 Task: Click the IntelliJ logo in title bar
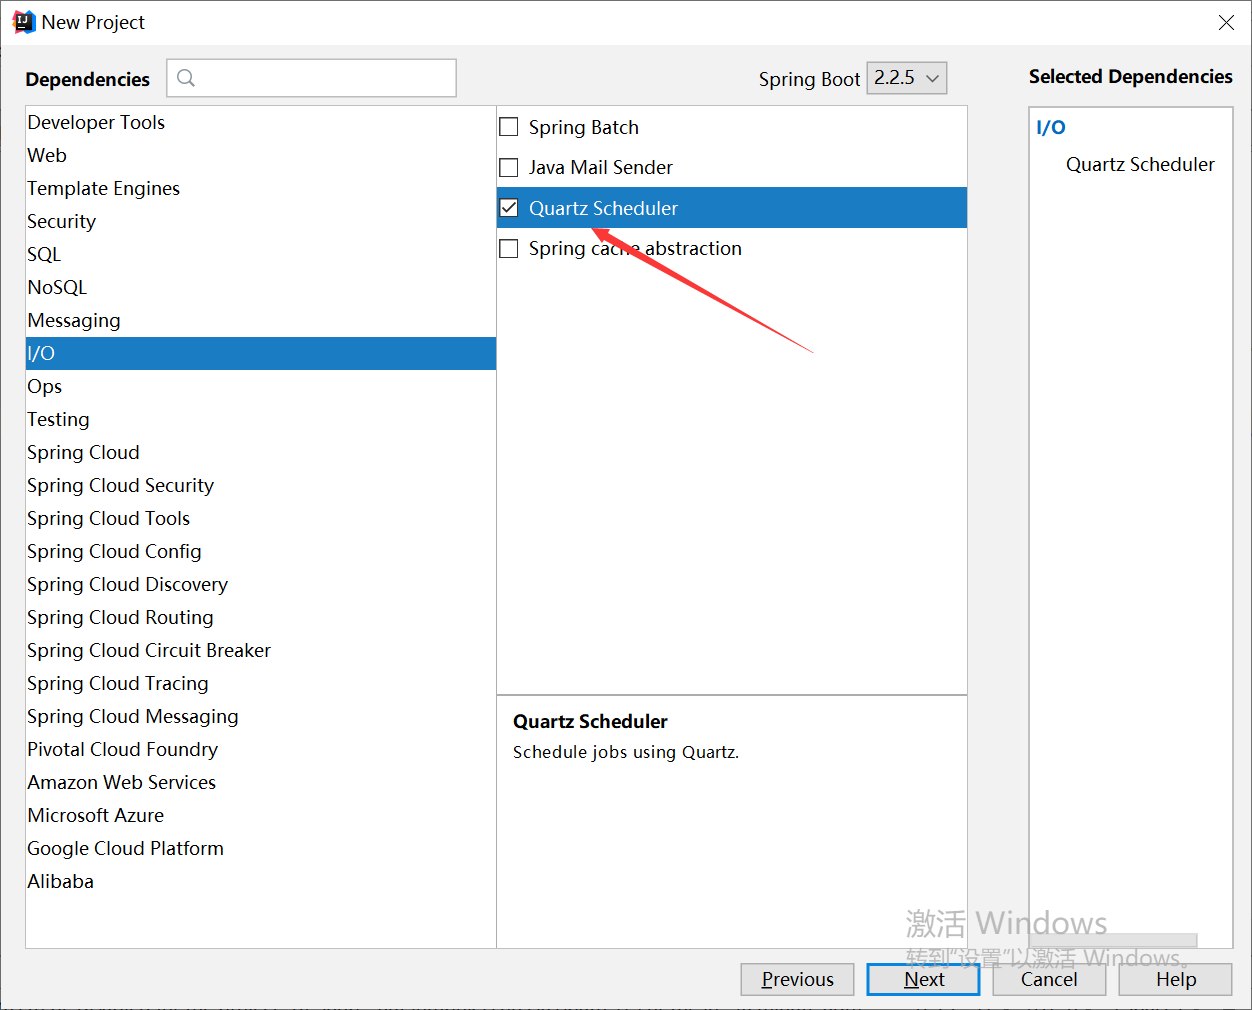(23, 22)
